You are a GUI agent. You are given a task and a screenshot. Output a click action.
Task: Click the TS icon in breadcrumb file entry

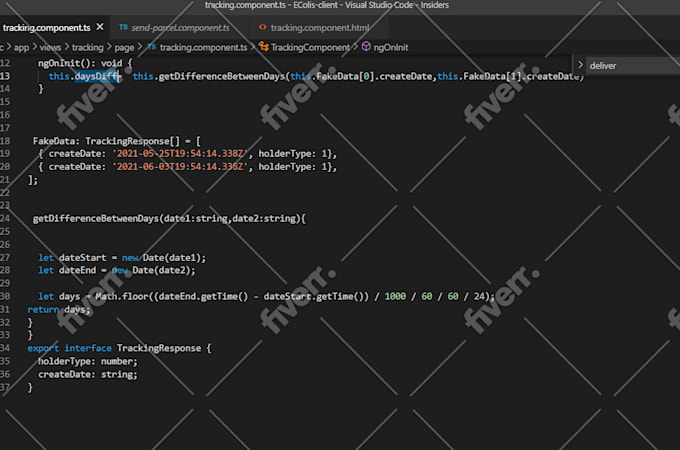pos(152,46)
